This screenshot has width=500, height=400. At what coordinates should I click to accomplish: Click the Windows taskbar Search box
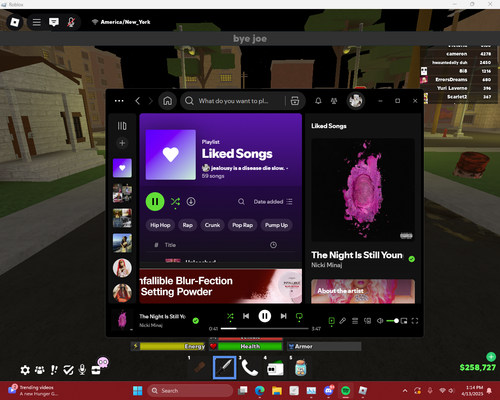click(190, 390)
